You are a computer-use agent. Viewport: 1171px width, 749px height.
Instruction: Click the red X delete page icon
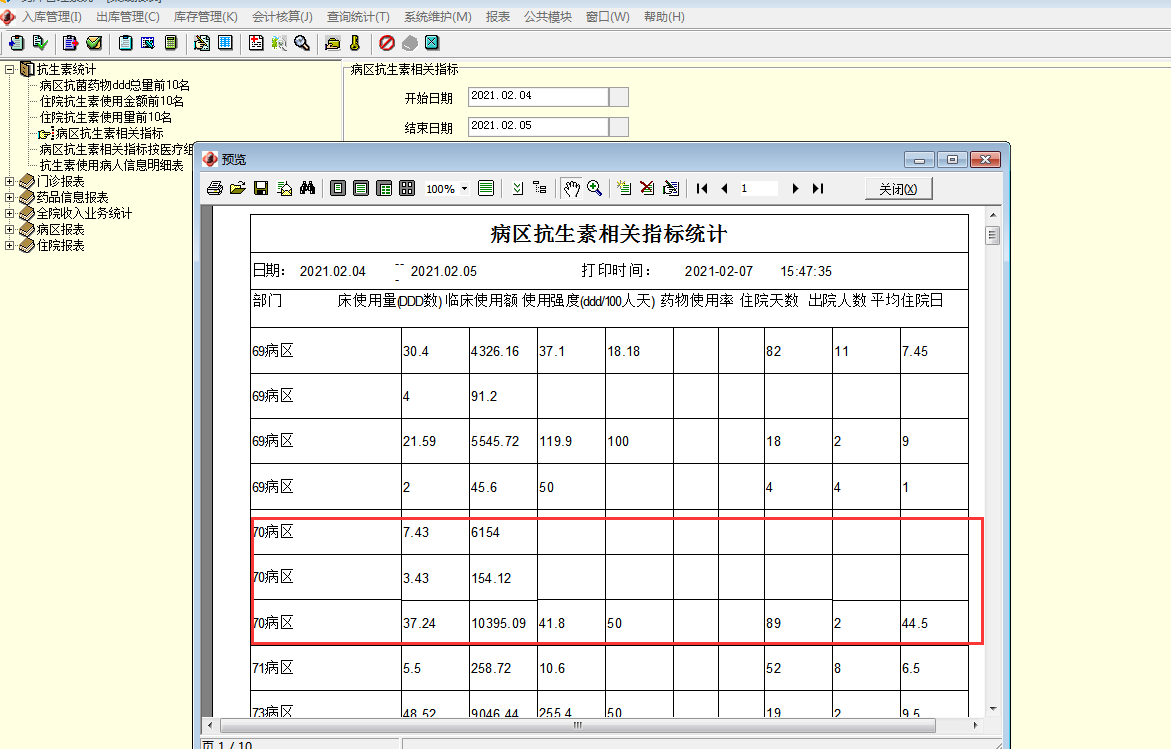coord(647,188)
